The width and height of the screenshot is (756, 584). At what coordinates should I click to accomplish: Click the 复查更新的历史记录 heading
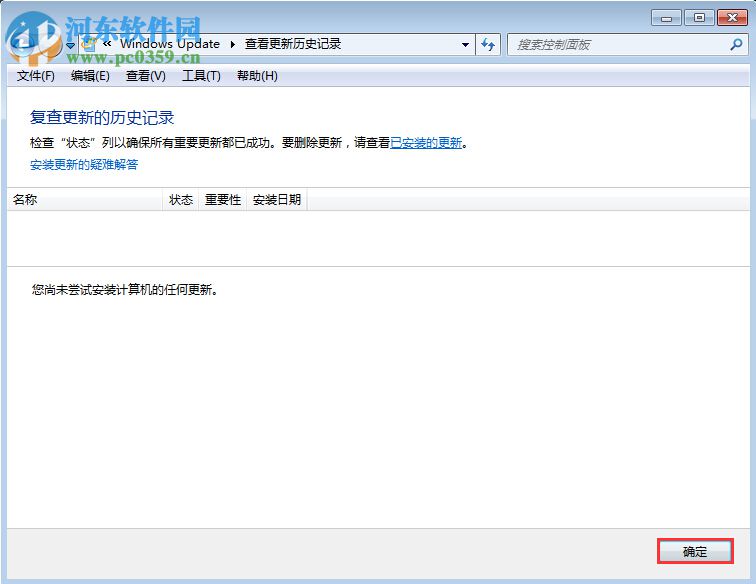coord(102,118)
